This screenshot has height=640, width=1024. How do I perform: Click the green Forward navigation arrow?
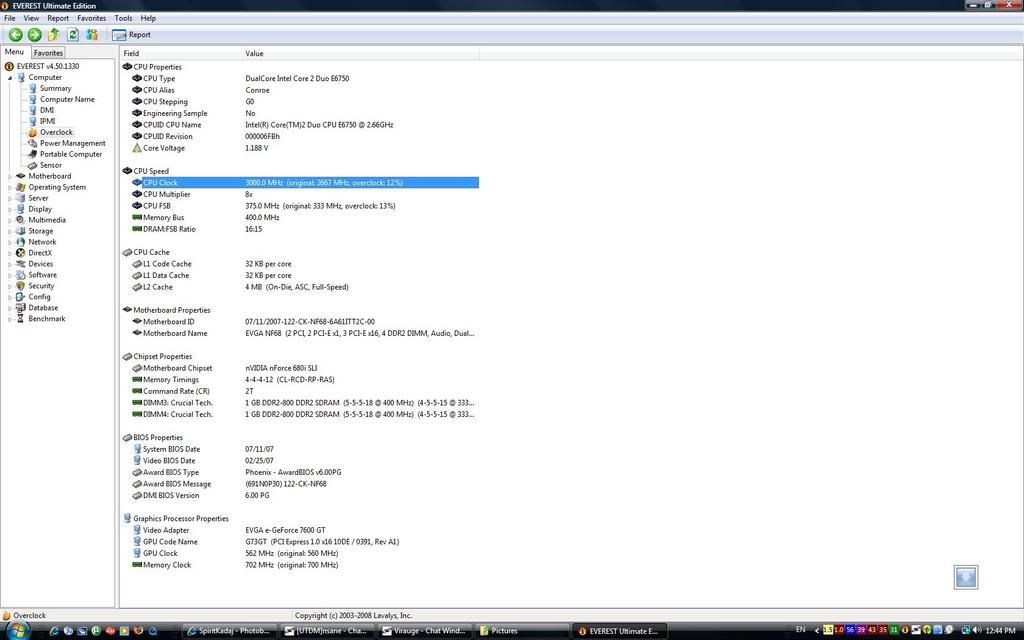(x=35, y=35)
